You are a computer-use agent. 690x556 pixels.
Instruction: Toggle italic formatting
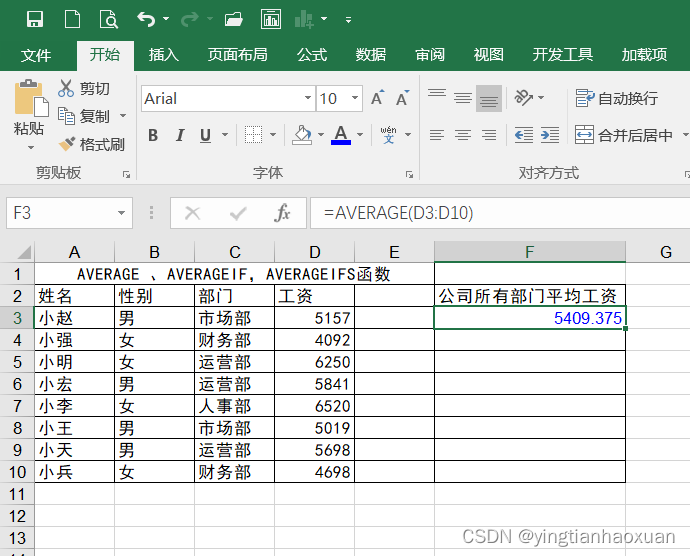[180, 135]
